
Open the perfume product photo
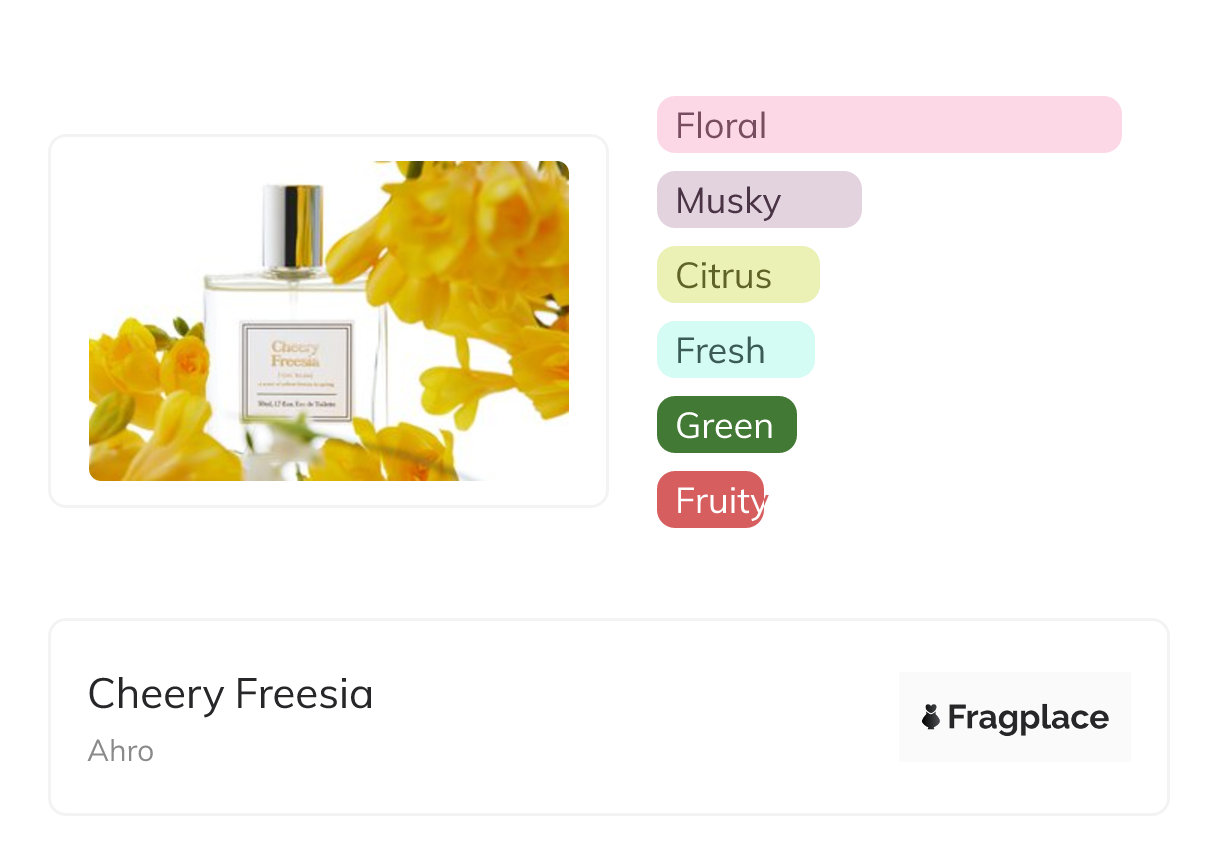pos(329,321)
